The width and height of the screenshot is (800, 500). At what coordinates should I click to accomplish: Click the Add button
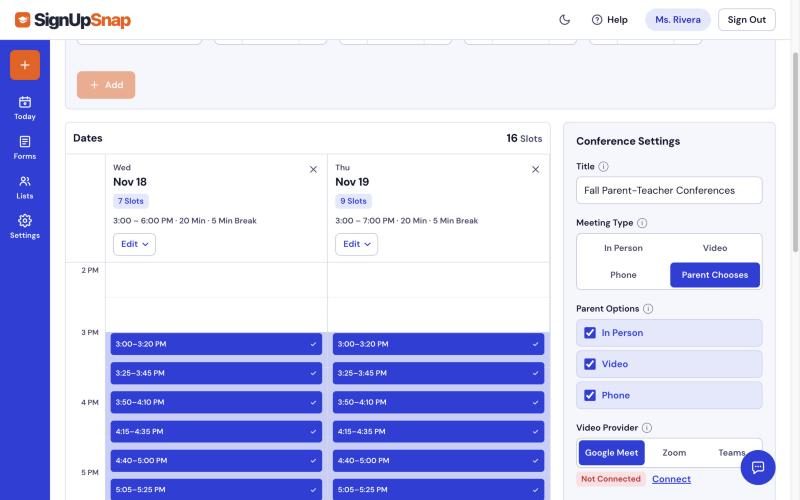106,85
